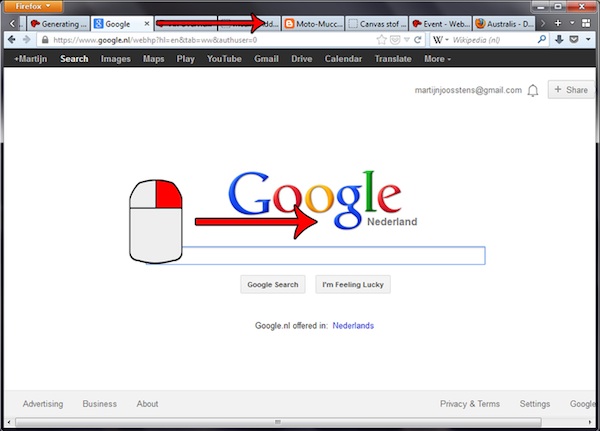
Task: Click the martijnjoosstens@gmail.com account
Action: point(468,90)
